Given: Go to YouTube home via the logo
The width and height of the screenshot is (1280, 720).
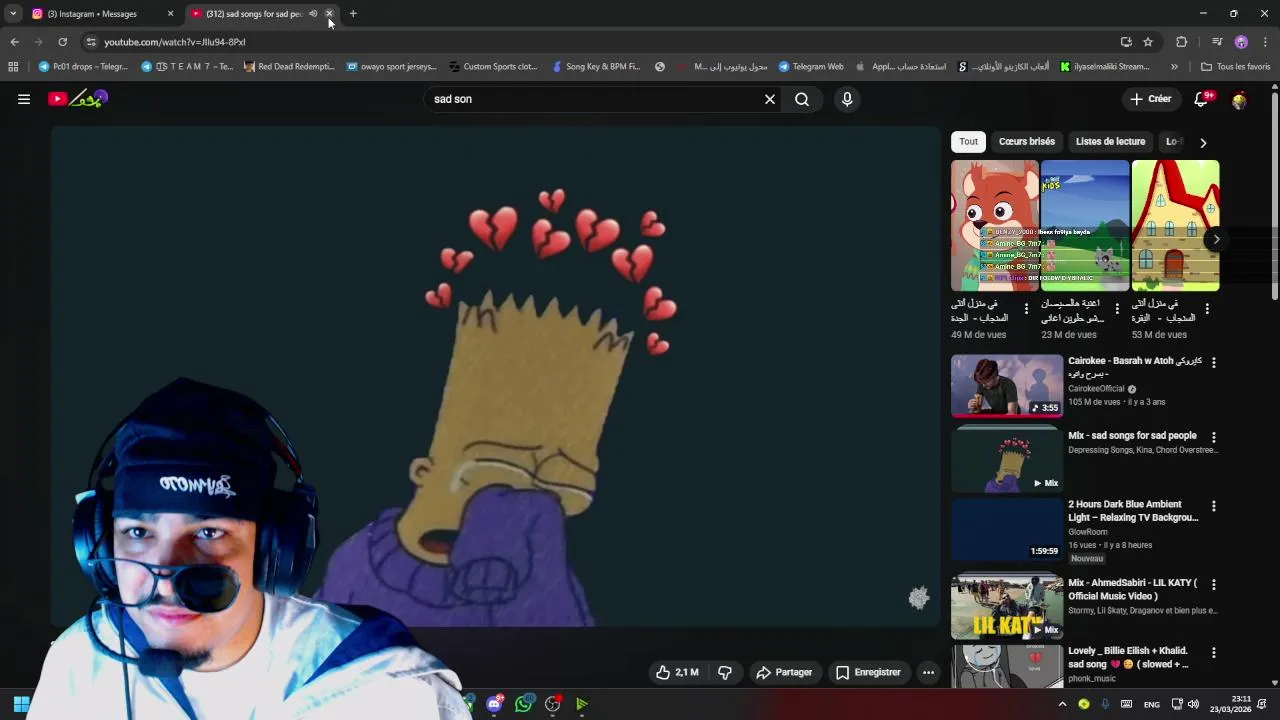Looking at the screenshot, I should tap(78, 99).
